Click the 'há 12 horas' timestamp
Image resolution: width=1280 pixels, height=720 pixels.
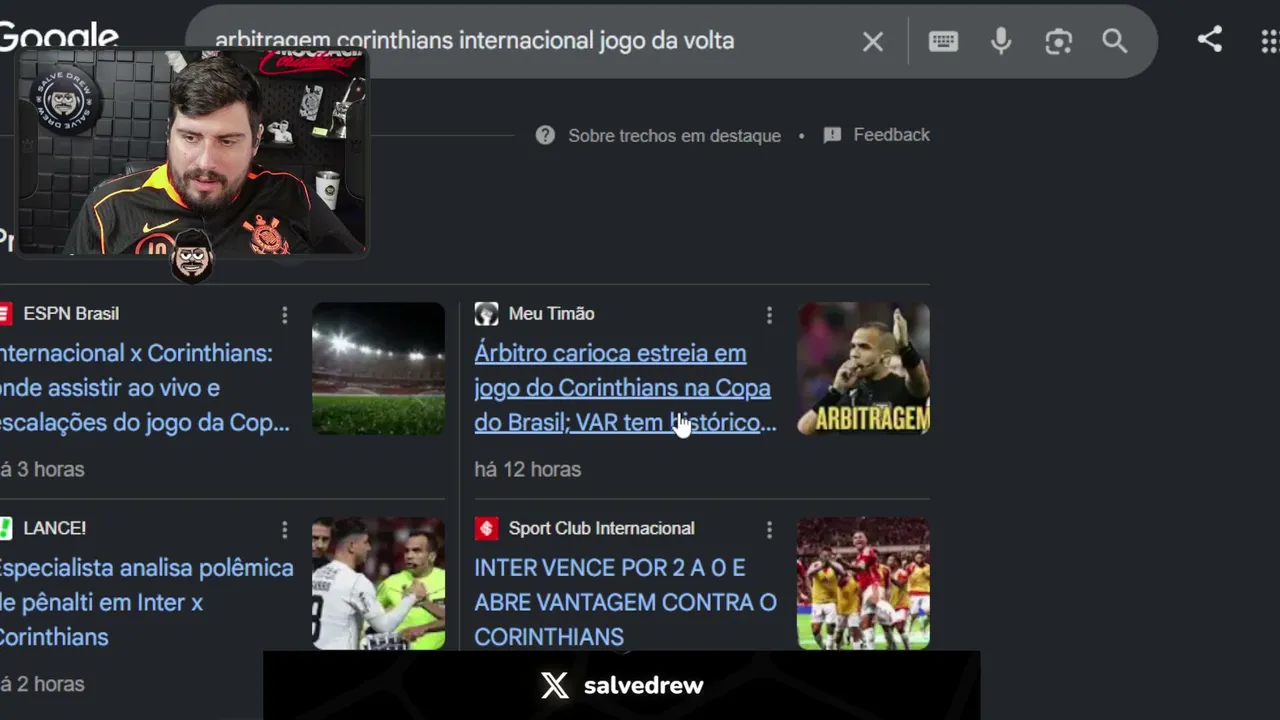click(527, 469)
